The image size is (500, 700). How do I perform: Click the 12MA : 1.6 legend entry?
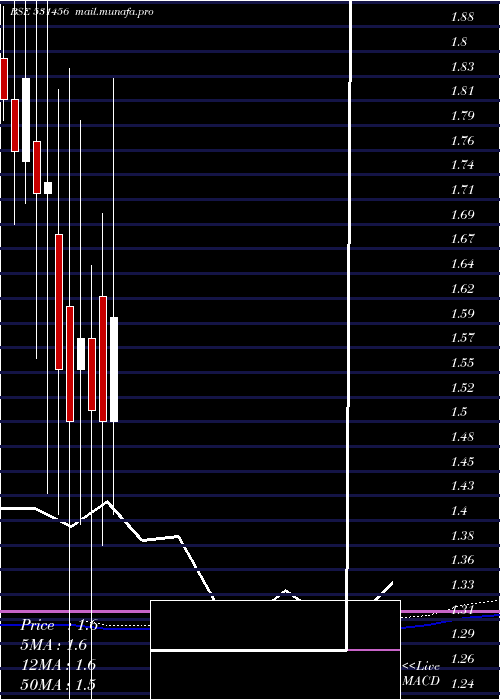click(x=58, y=665)
